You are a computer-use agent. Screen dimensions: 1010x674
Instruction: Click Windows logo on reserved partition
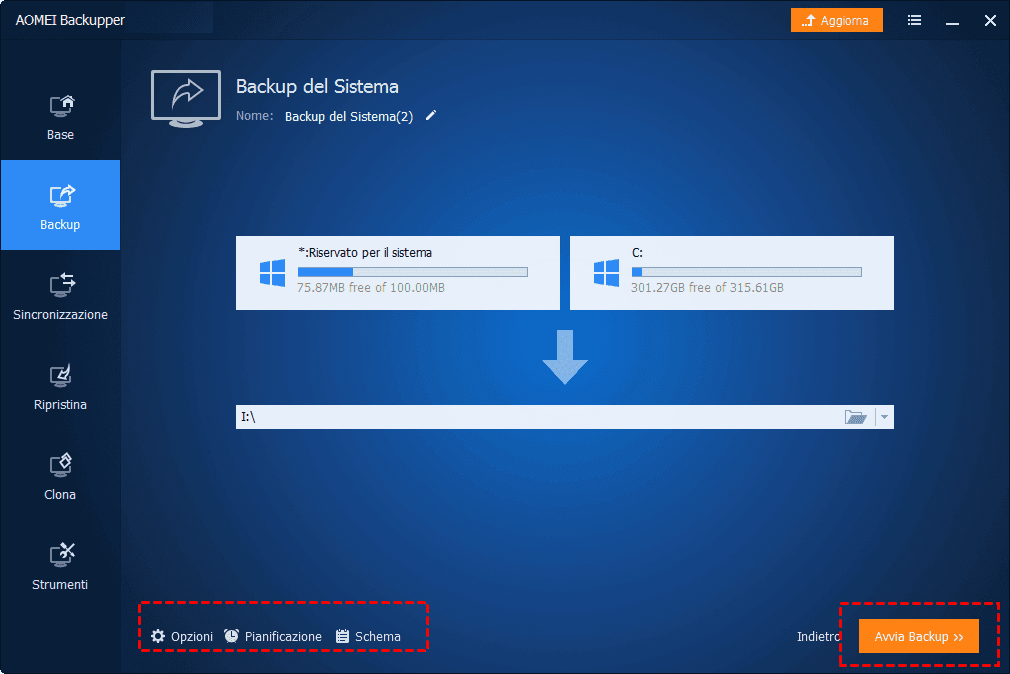272,273
